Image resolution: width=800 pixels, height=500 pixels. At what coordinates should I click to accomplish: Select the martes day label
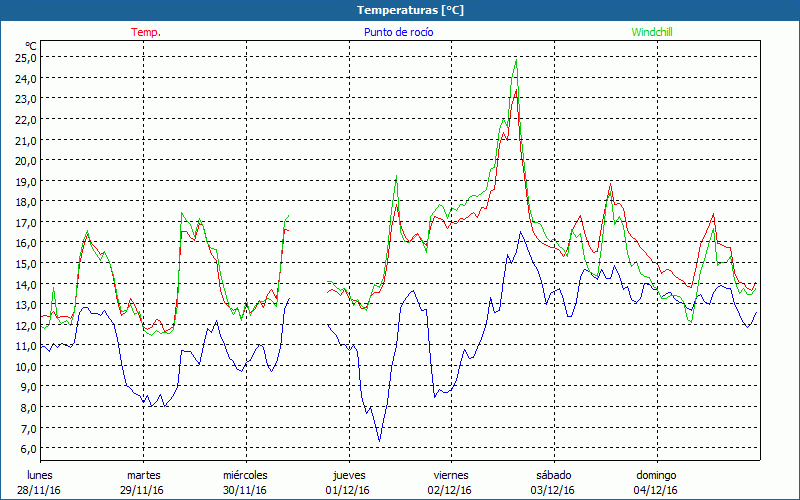tap(143, 475)
